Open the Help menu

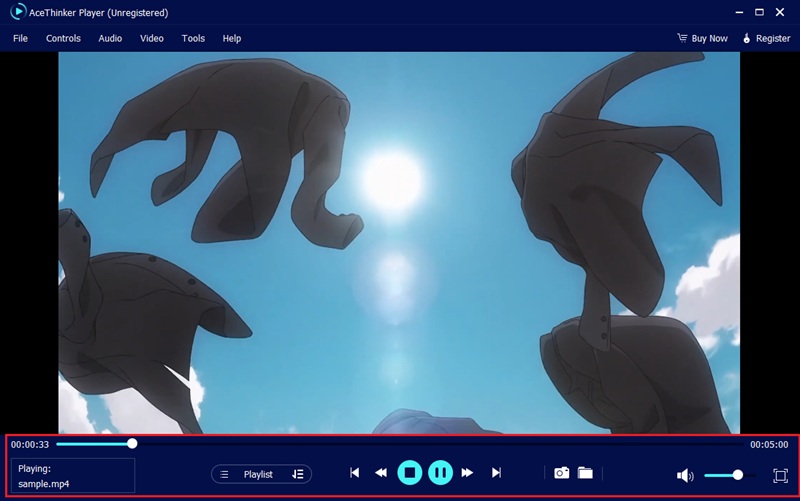pyautogui.click(x=232, y=38)
